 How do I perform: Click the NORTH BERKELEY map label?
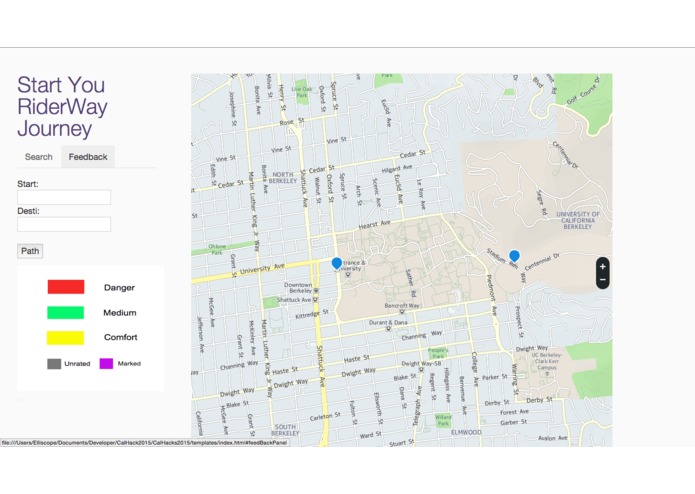pos(283,178)
